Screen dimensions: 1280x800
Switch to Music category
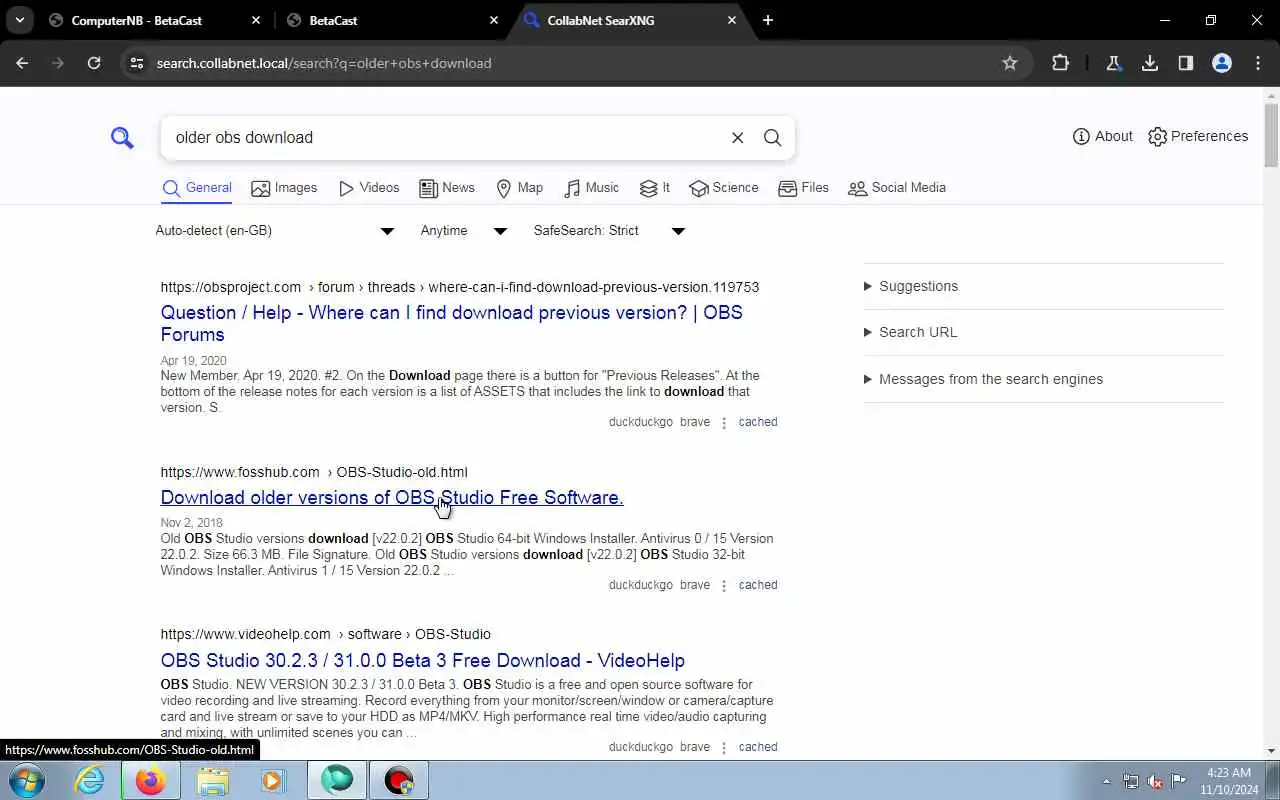592,188
